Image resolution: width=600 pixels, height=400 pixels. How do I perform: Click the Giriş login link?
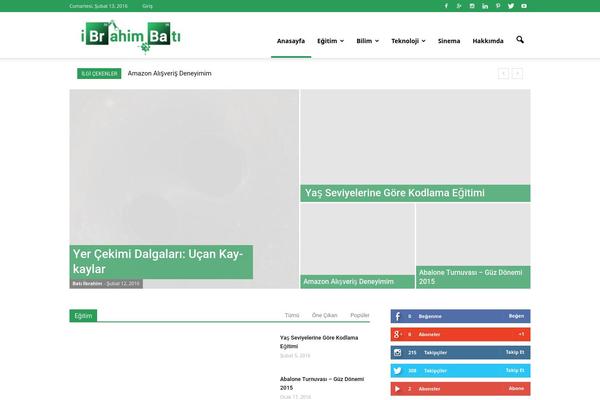coord(147,6)
